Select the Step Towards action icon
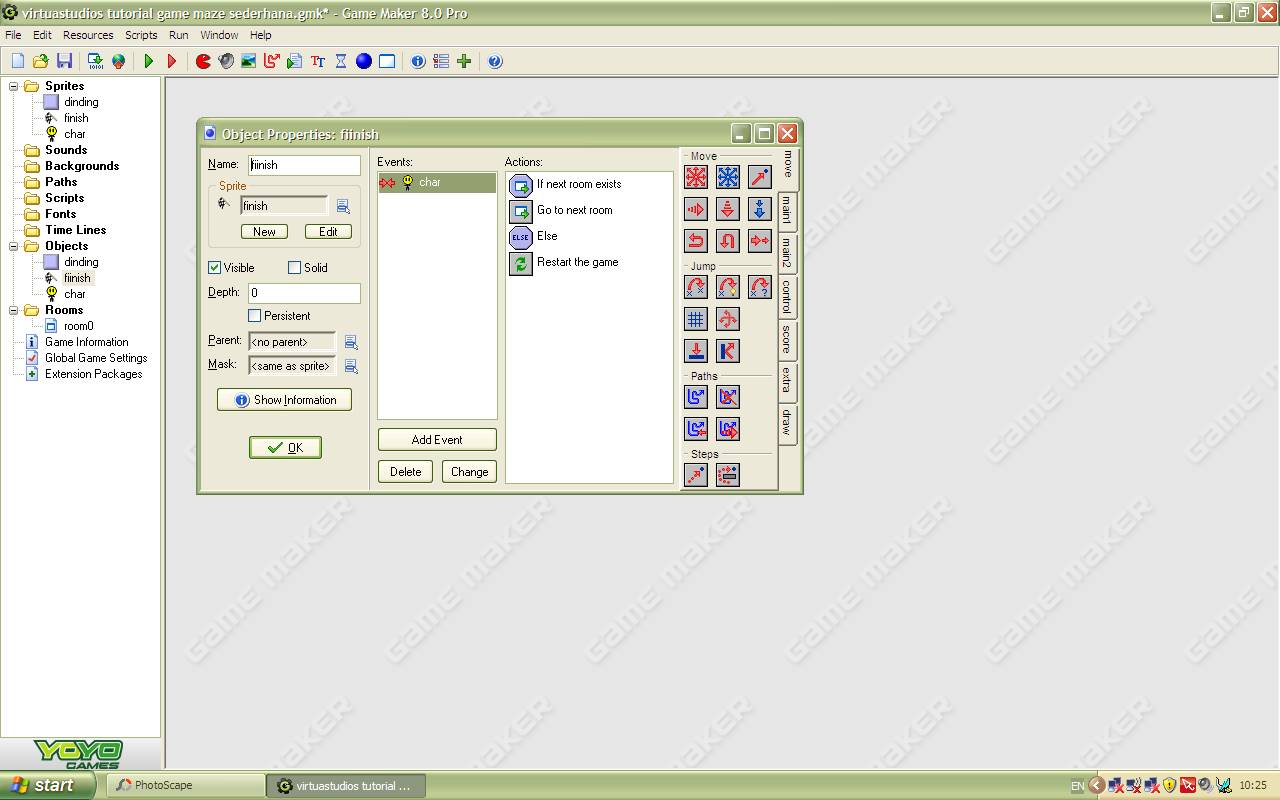The image size is (1280, 800). [x=696, y=475]
